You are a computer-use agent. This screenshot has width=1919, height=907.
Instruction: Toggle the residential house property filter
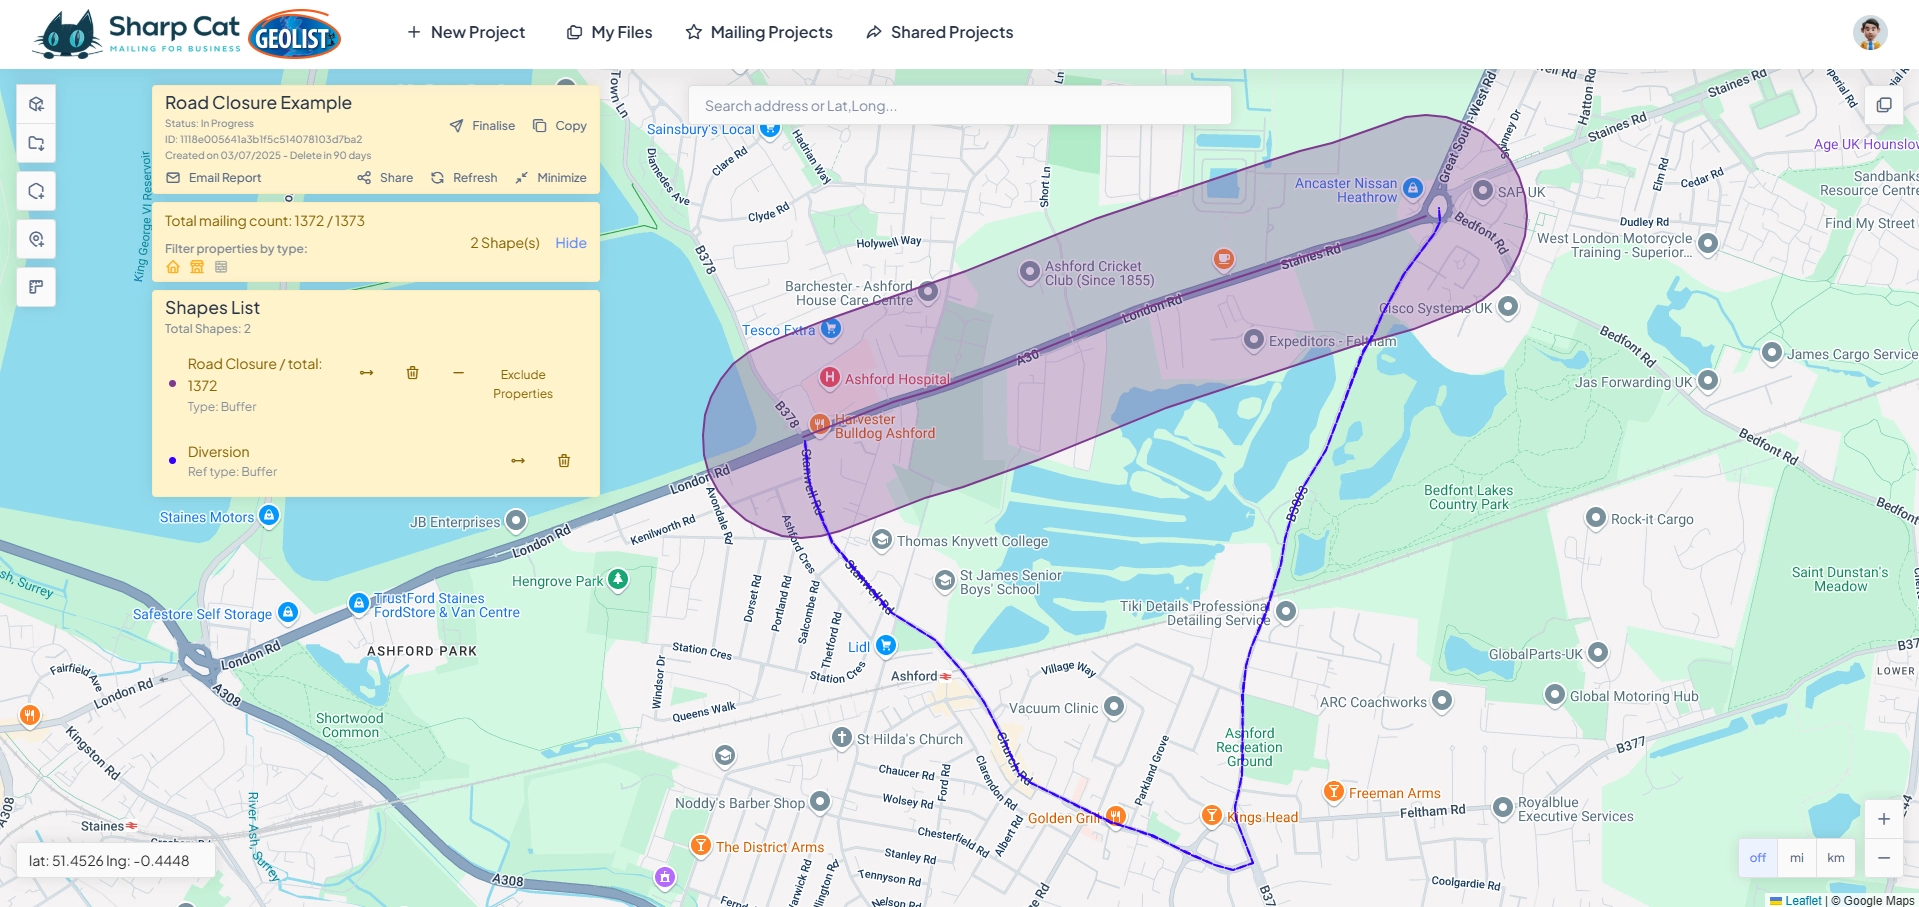click(x=173, y=267)
